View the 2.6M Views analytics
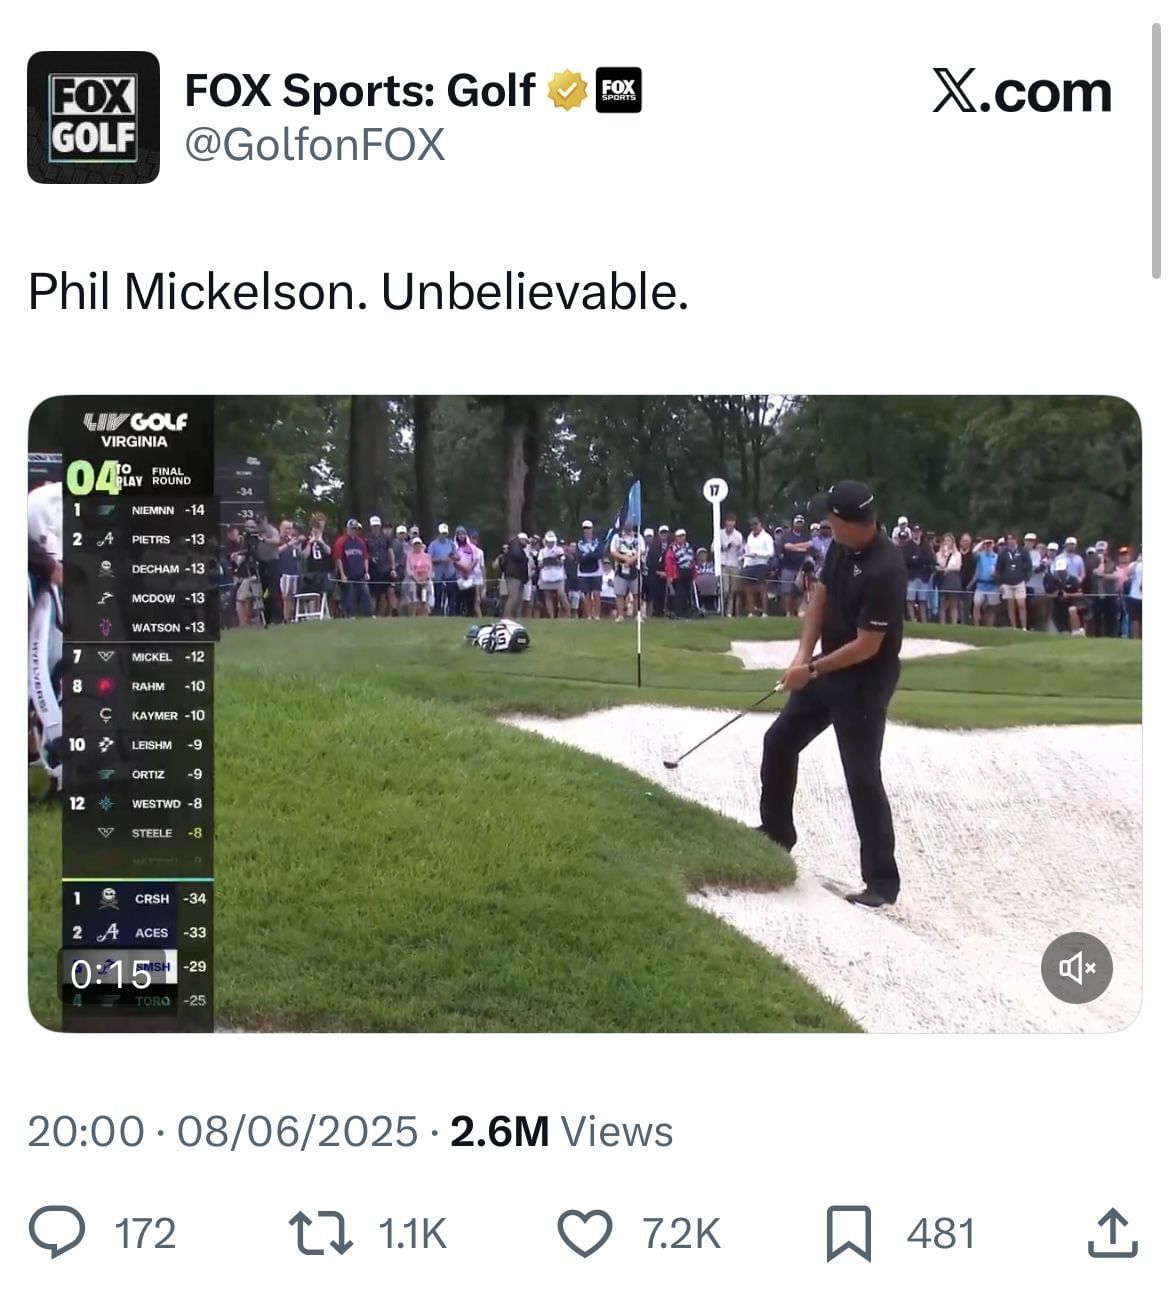1170x1293 pixels. click(x=561, y=1132)
